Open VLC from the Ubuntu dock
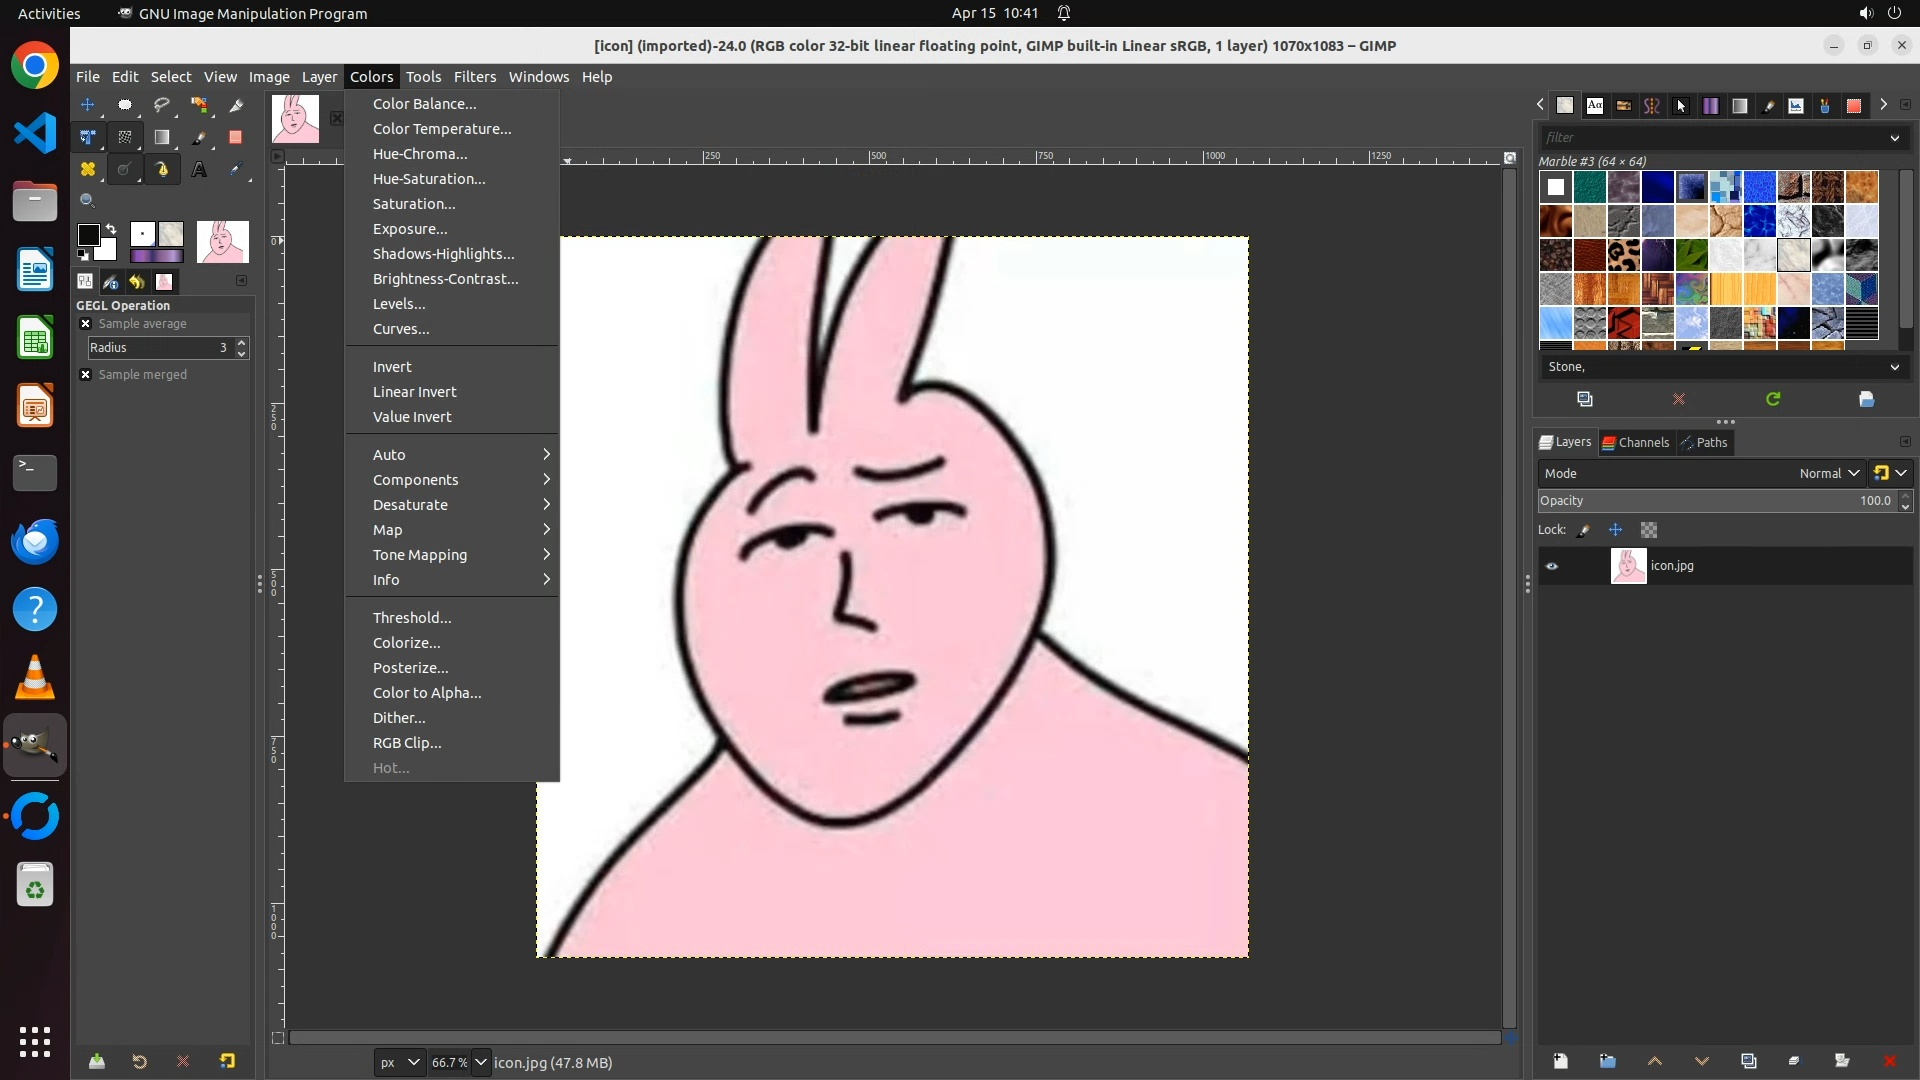The image size is (1920, 1080). coord(35,678)
